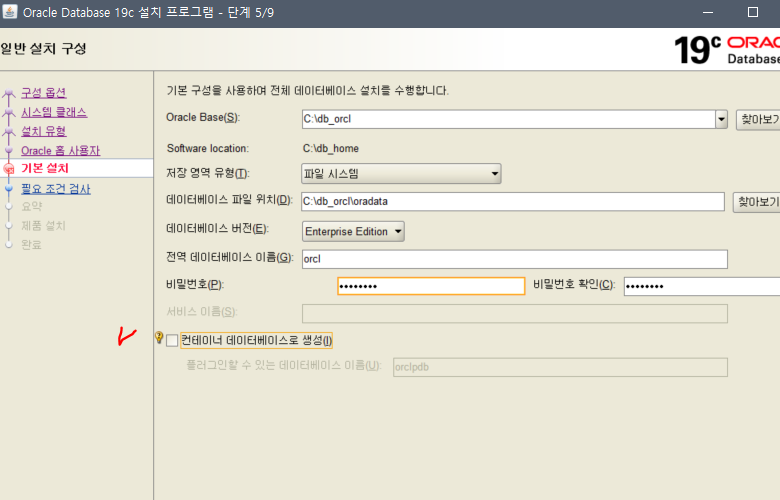Select the current 기본 설치 step
Viewport: 780px width, 500px height.
(x=45, y=168)
